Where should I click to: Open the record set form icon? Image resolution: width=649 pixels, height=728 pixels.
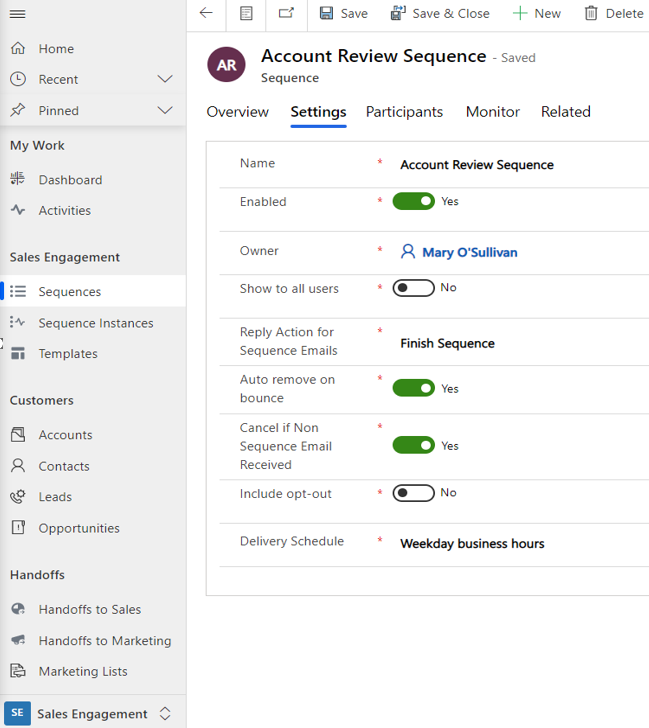pyautogui.click(x=246, y=13)
